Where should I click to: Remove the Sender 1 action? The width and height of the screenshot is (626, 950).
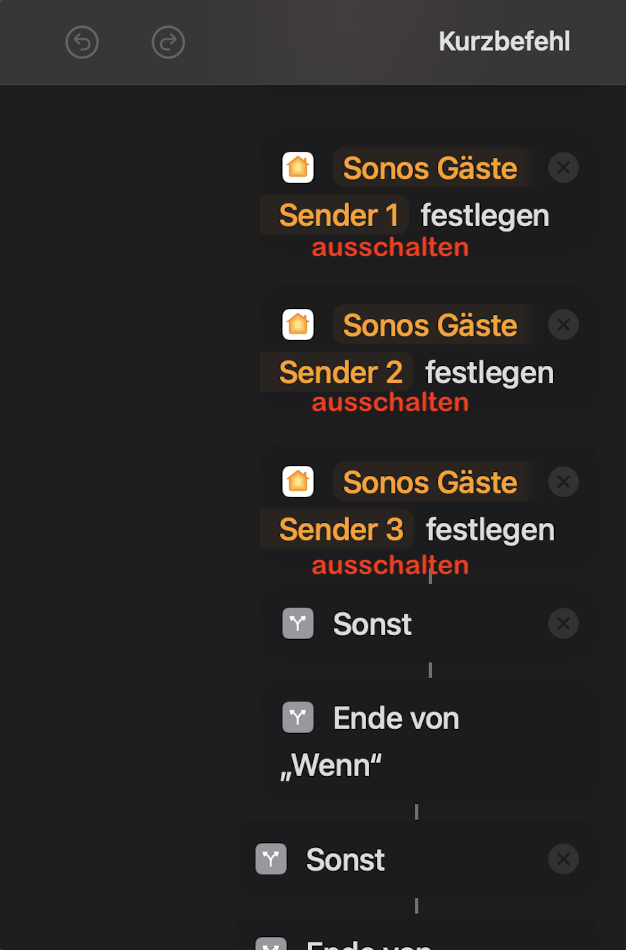(x=564, y=167)
